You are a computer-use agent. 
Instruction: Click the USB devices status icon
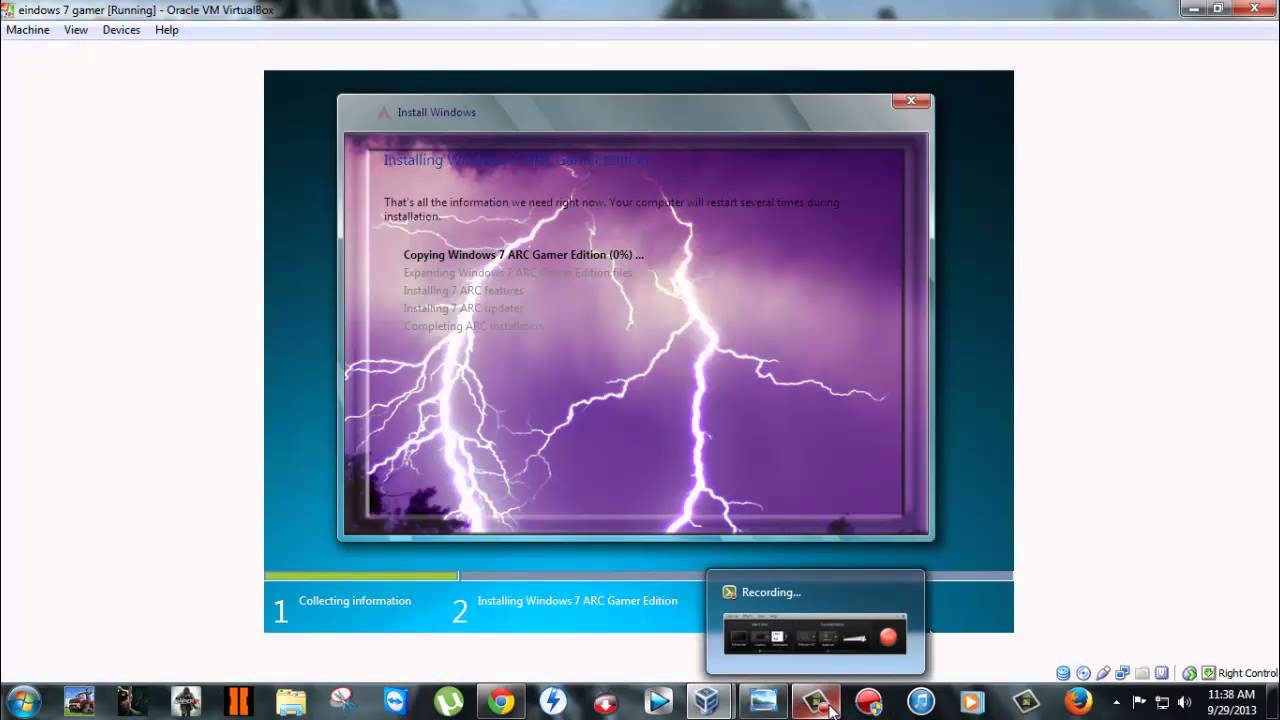point(1103,673)
